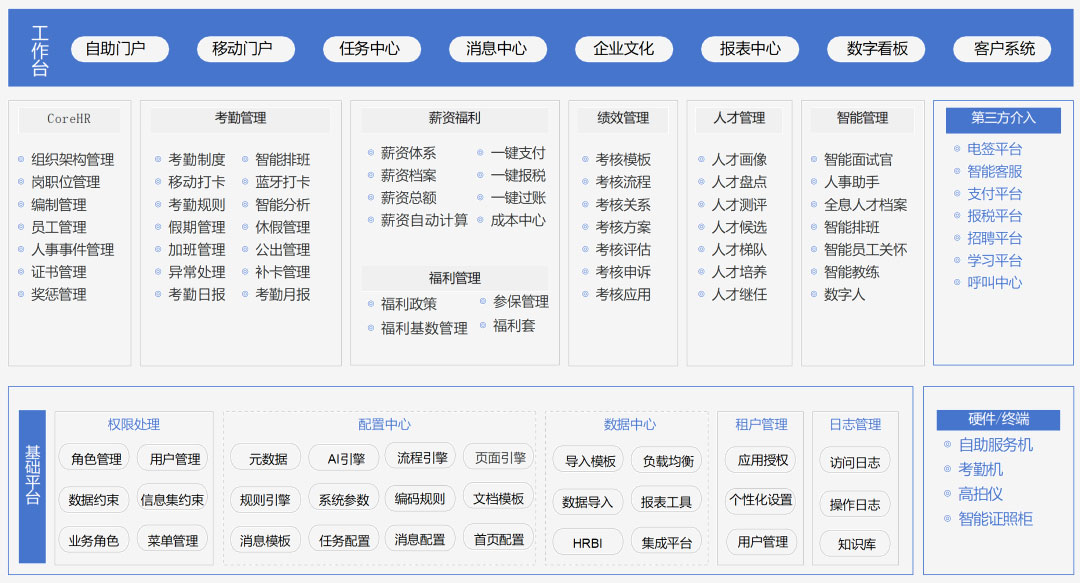The width and height of the screenshot is (1080, 583).
Task: Select 考核模板 in 绩效管理
Action: point(622,160)
